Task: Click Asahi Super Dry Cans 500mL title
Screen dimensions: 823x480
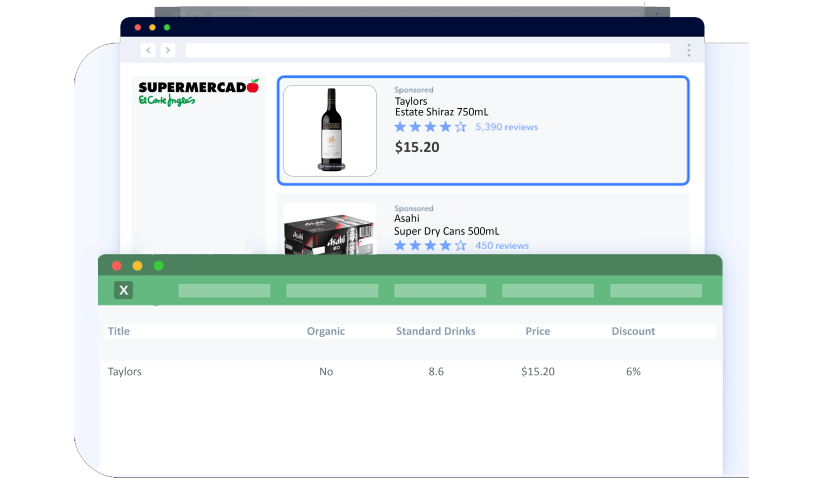Action: (x=447, y=225)
